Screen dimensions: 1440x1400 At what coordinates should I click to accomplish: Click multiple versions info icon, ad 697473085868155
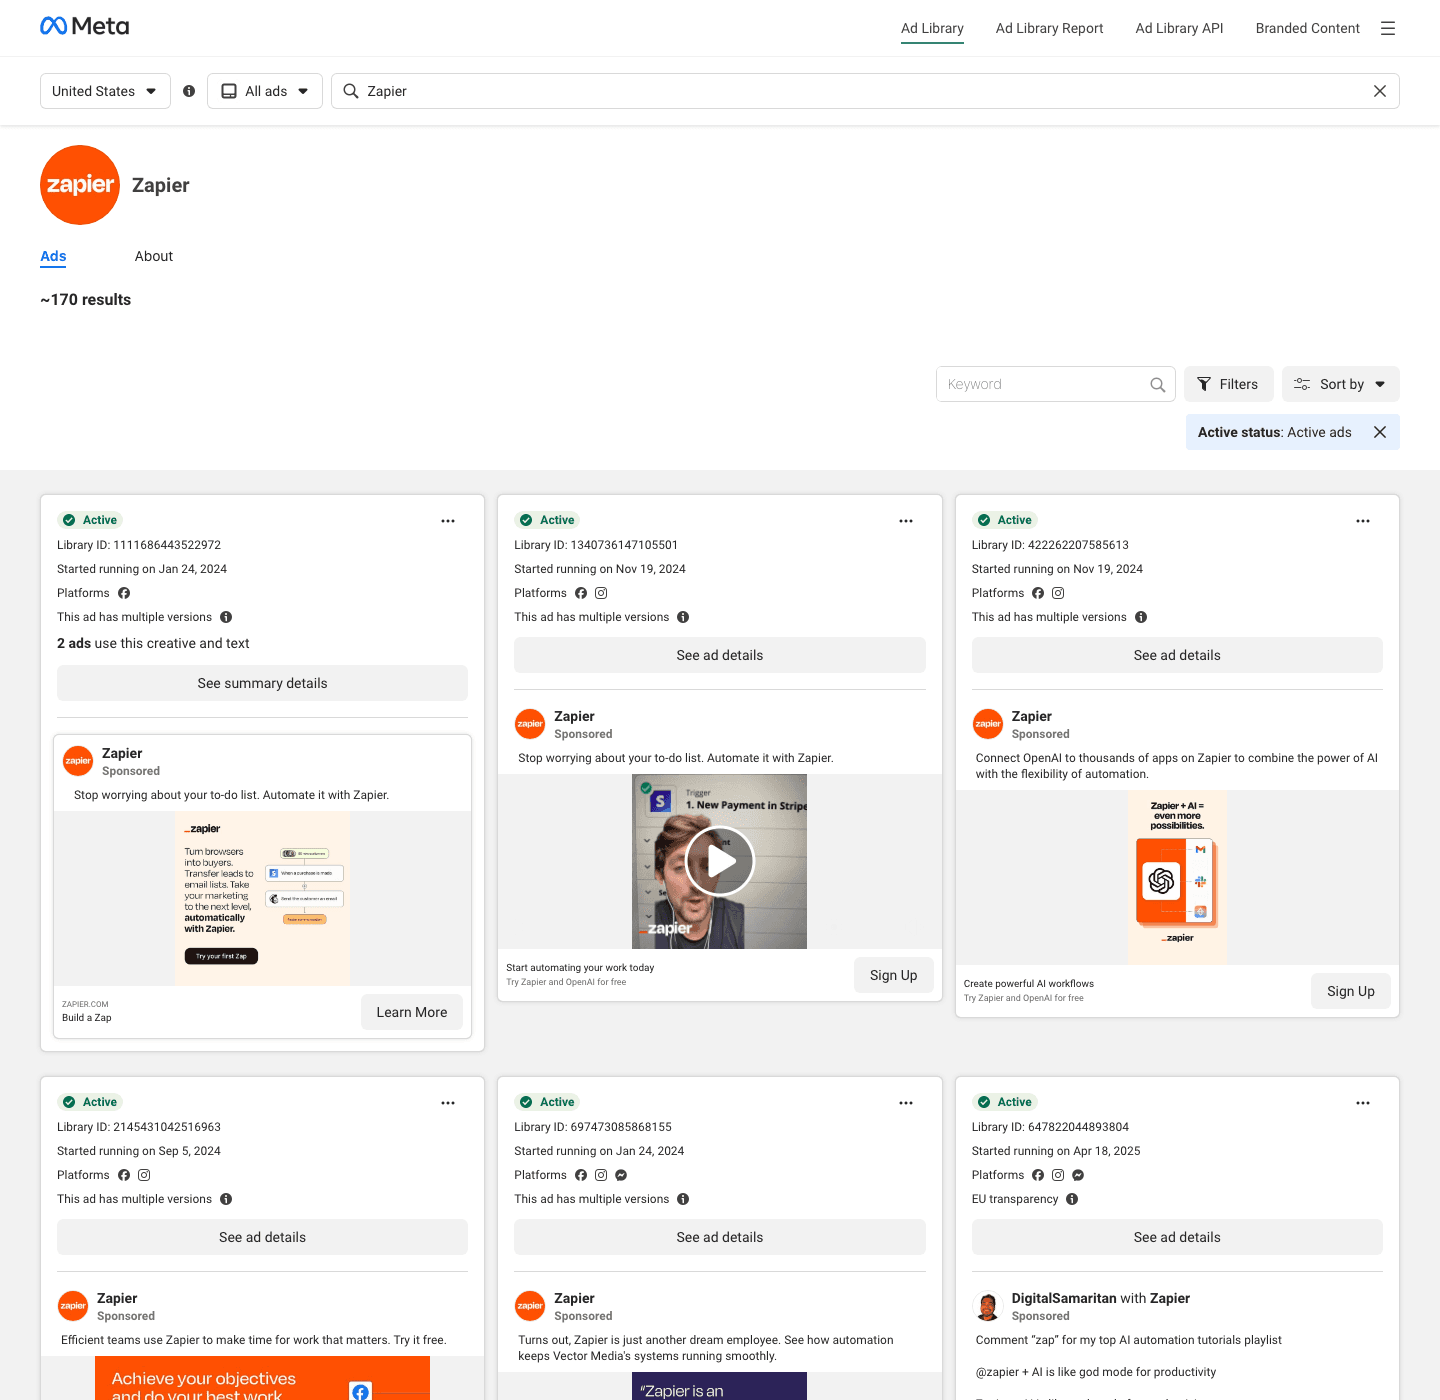(683, 1199)
